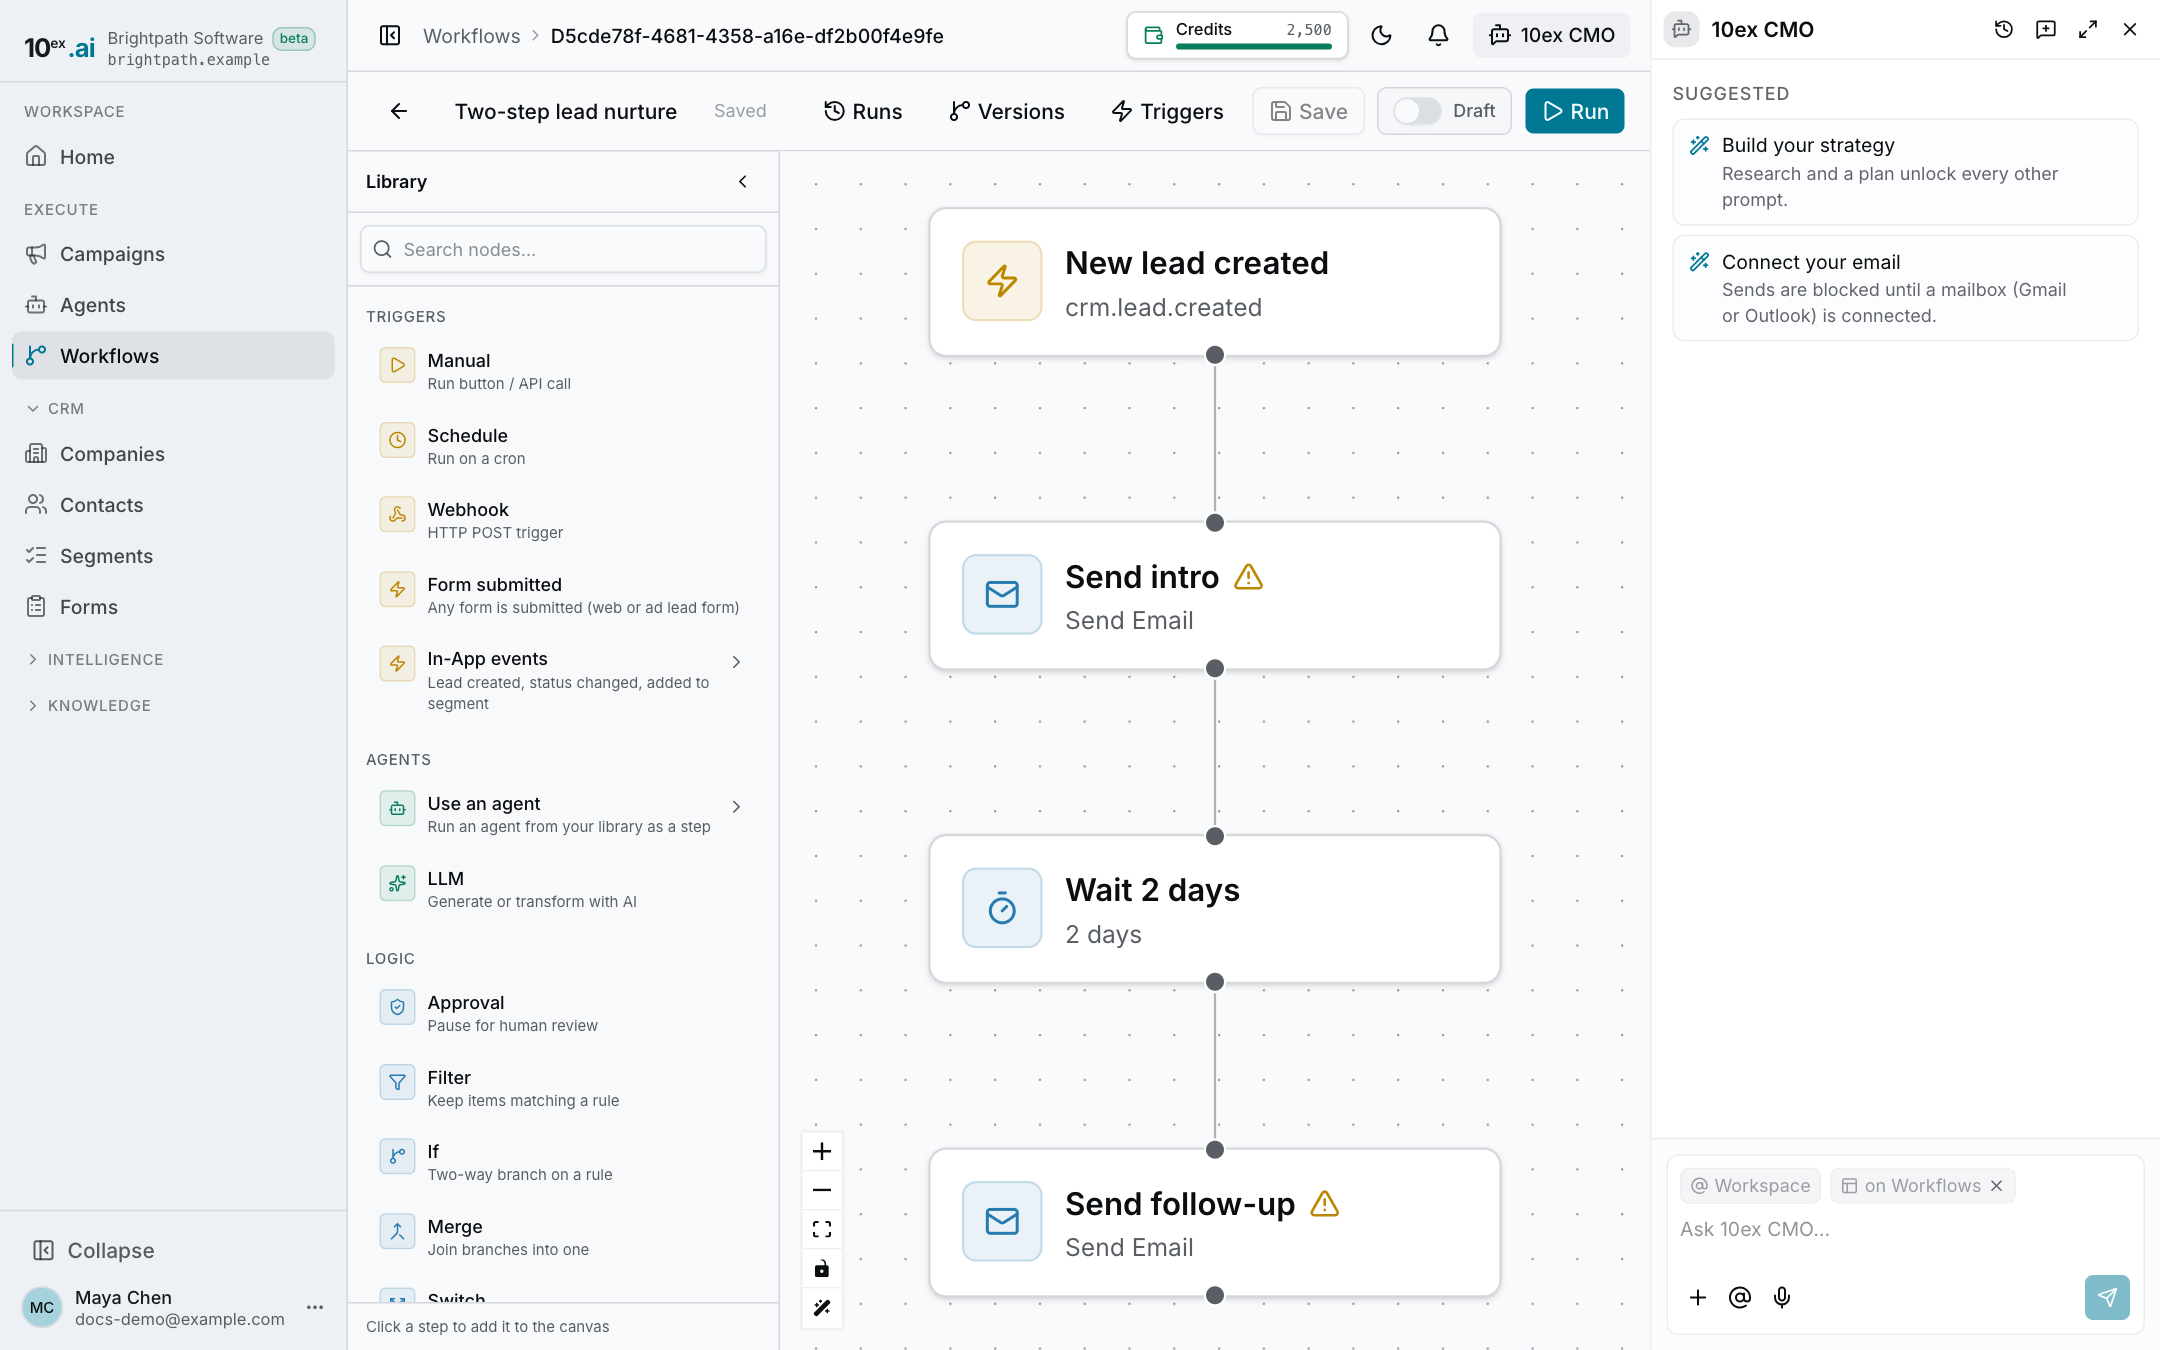
Task: Expand Use an agent submenu
Action: [737, 807]
